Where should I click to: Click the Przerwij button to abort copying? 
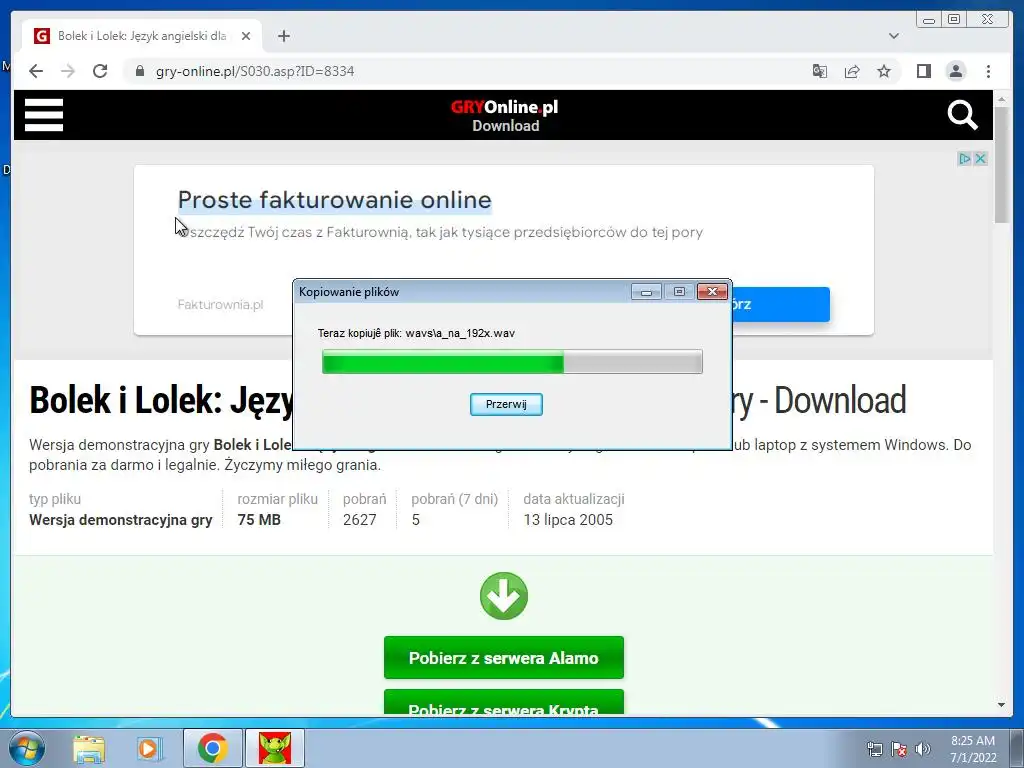point(506,404)
